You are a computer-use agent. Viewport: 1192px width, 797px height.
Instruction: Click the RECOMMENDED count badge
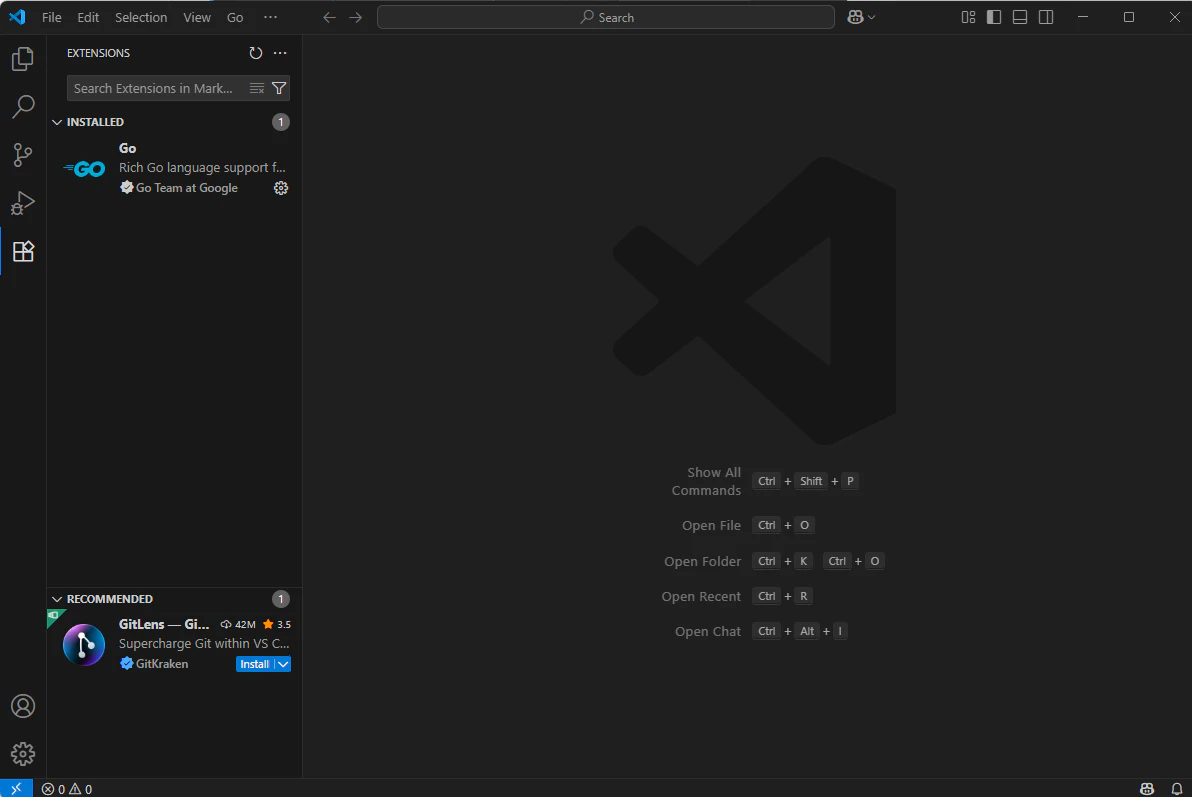point(281,599)
